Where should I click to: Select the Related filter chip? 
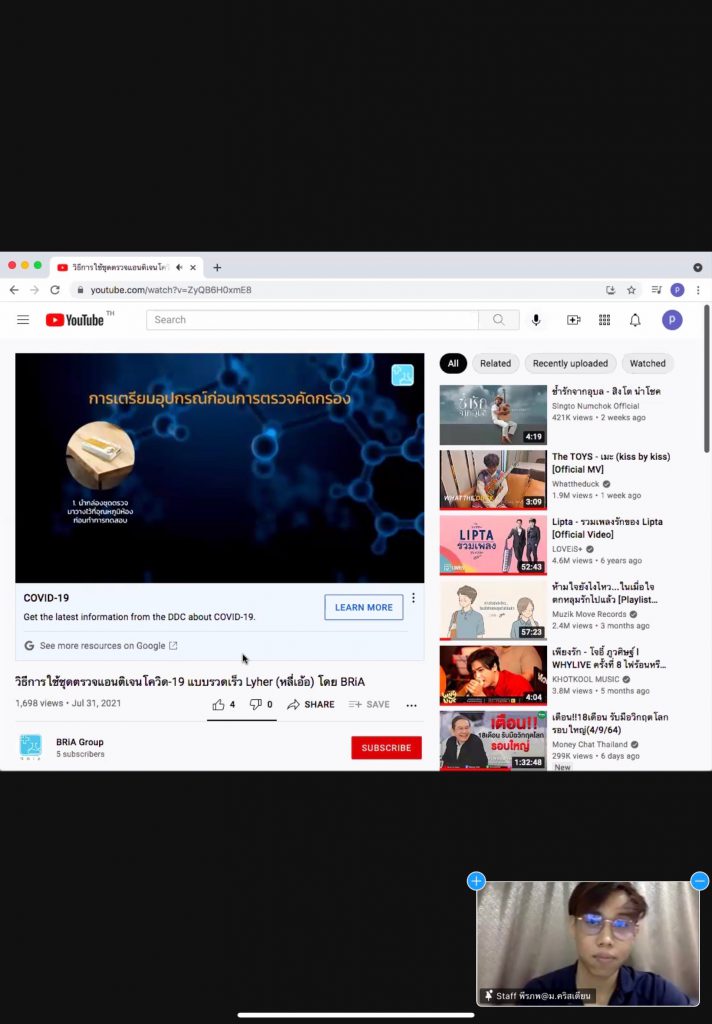point(495,363)
